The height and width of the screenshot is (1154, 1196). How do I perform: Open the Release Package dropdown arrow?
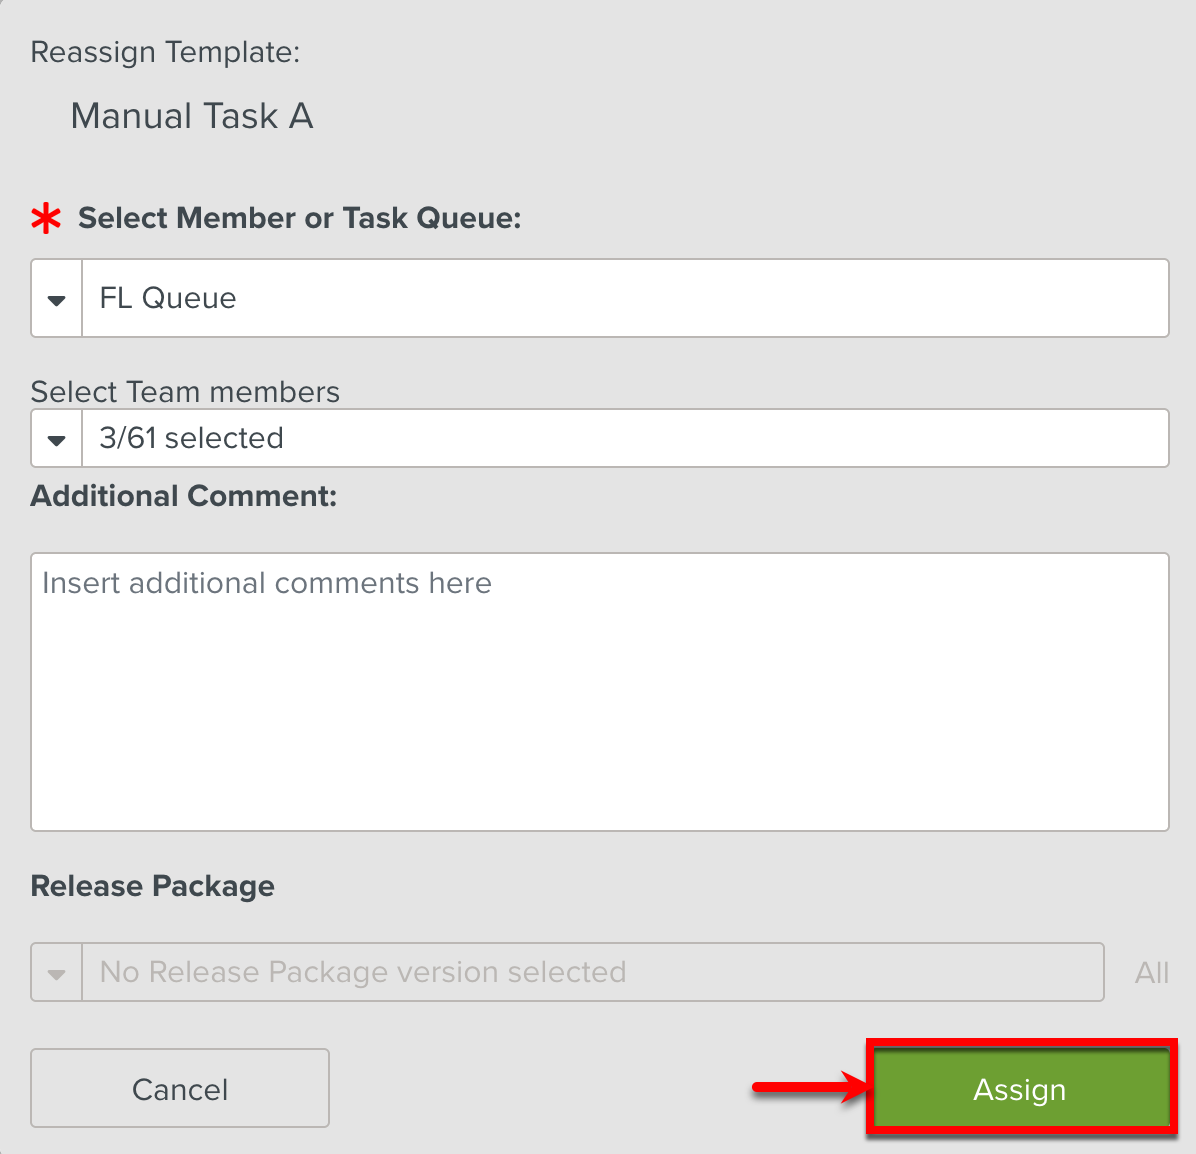(57, 973)
